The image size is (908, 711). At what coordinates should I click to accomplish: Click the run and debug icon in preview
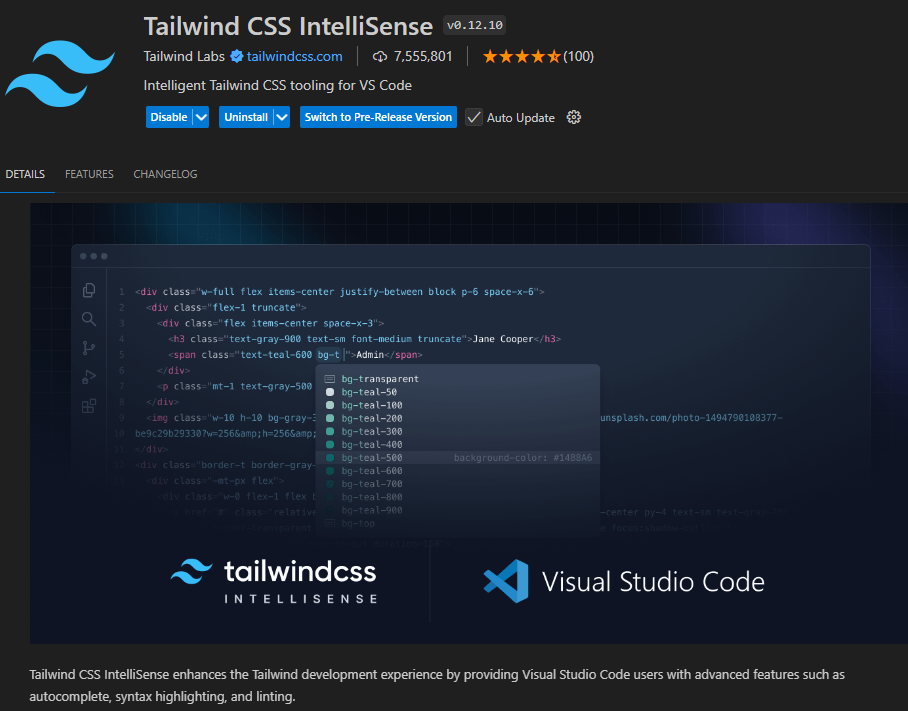pos(89,377)
